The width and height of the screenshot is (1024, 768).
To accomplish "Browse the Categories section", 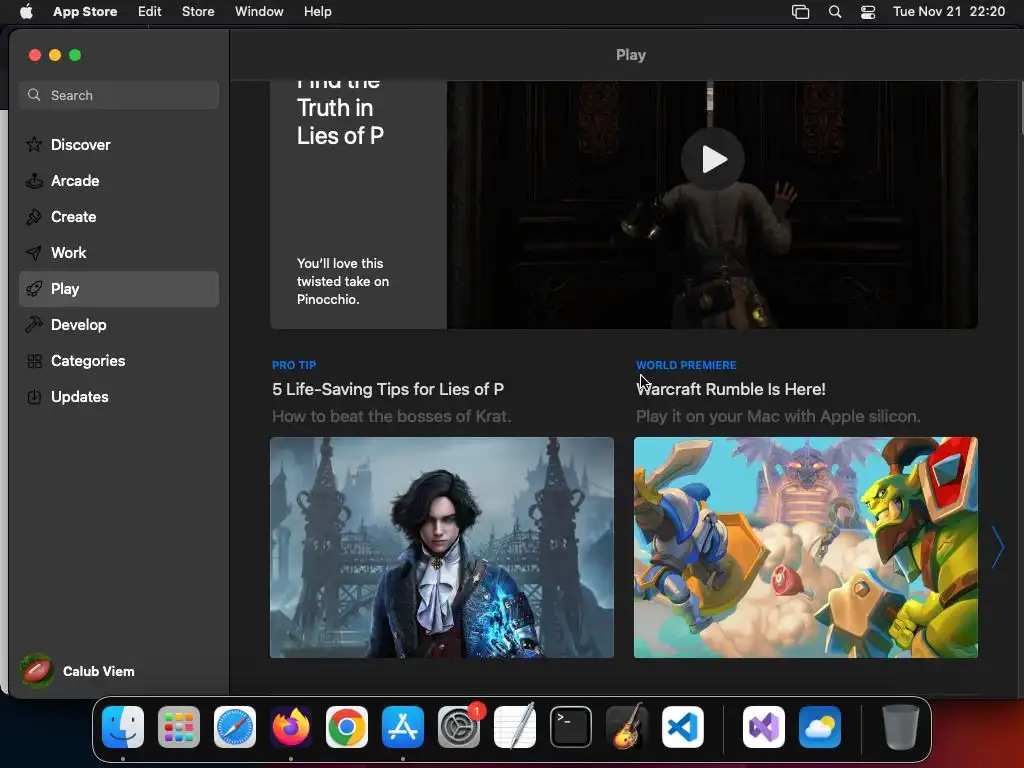I will point(119,361).
